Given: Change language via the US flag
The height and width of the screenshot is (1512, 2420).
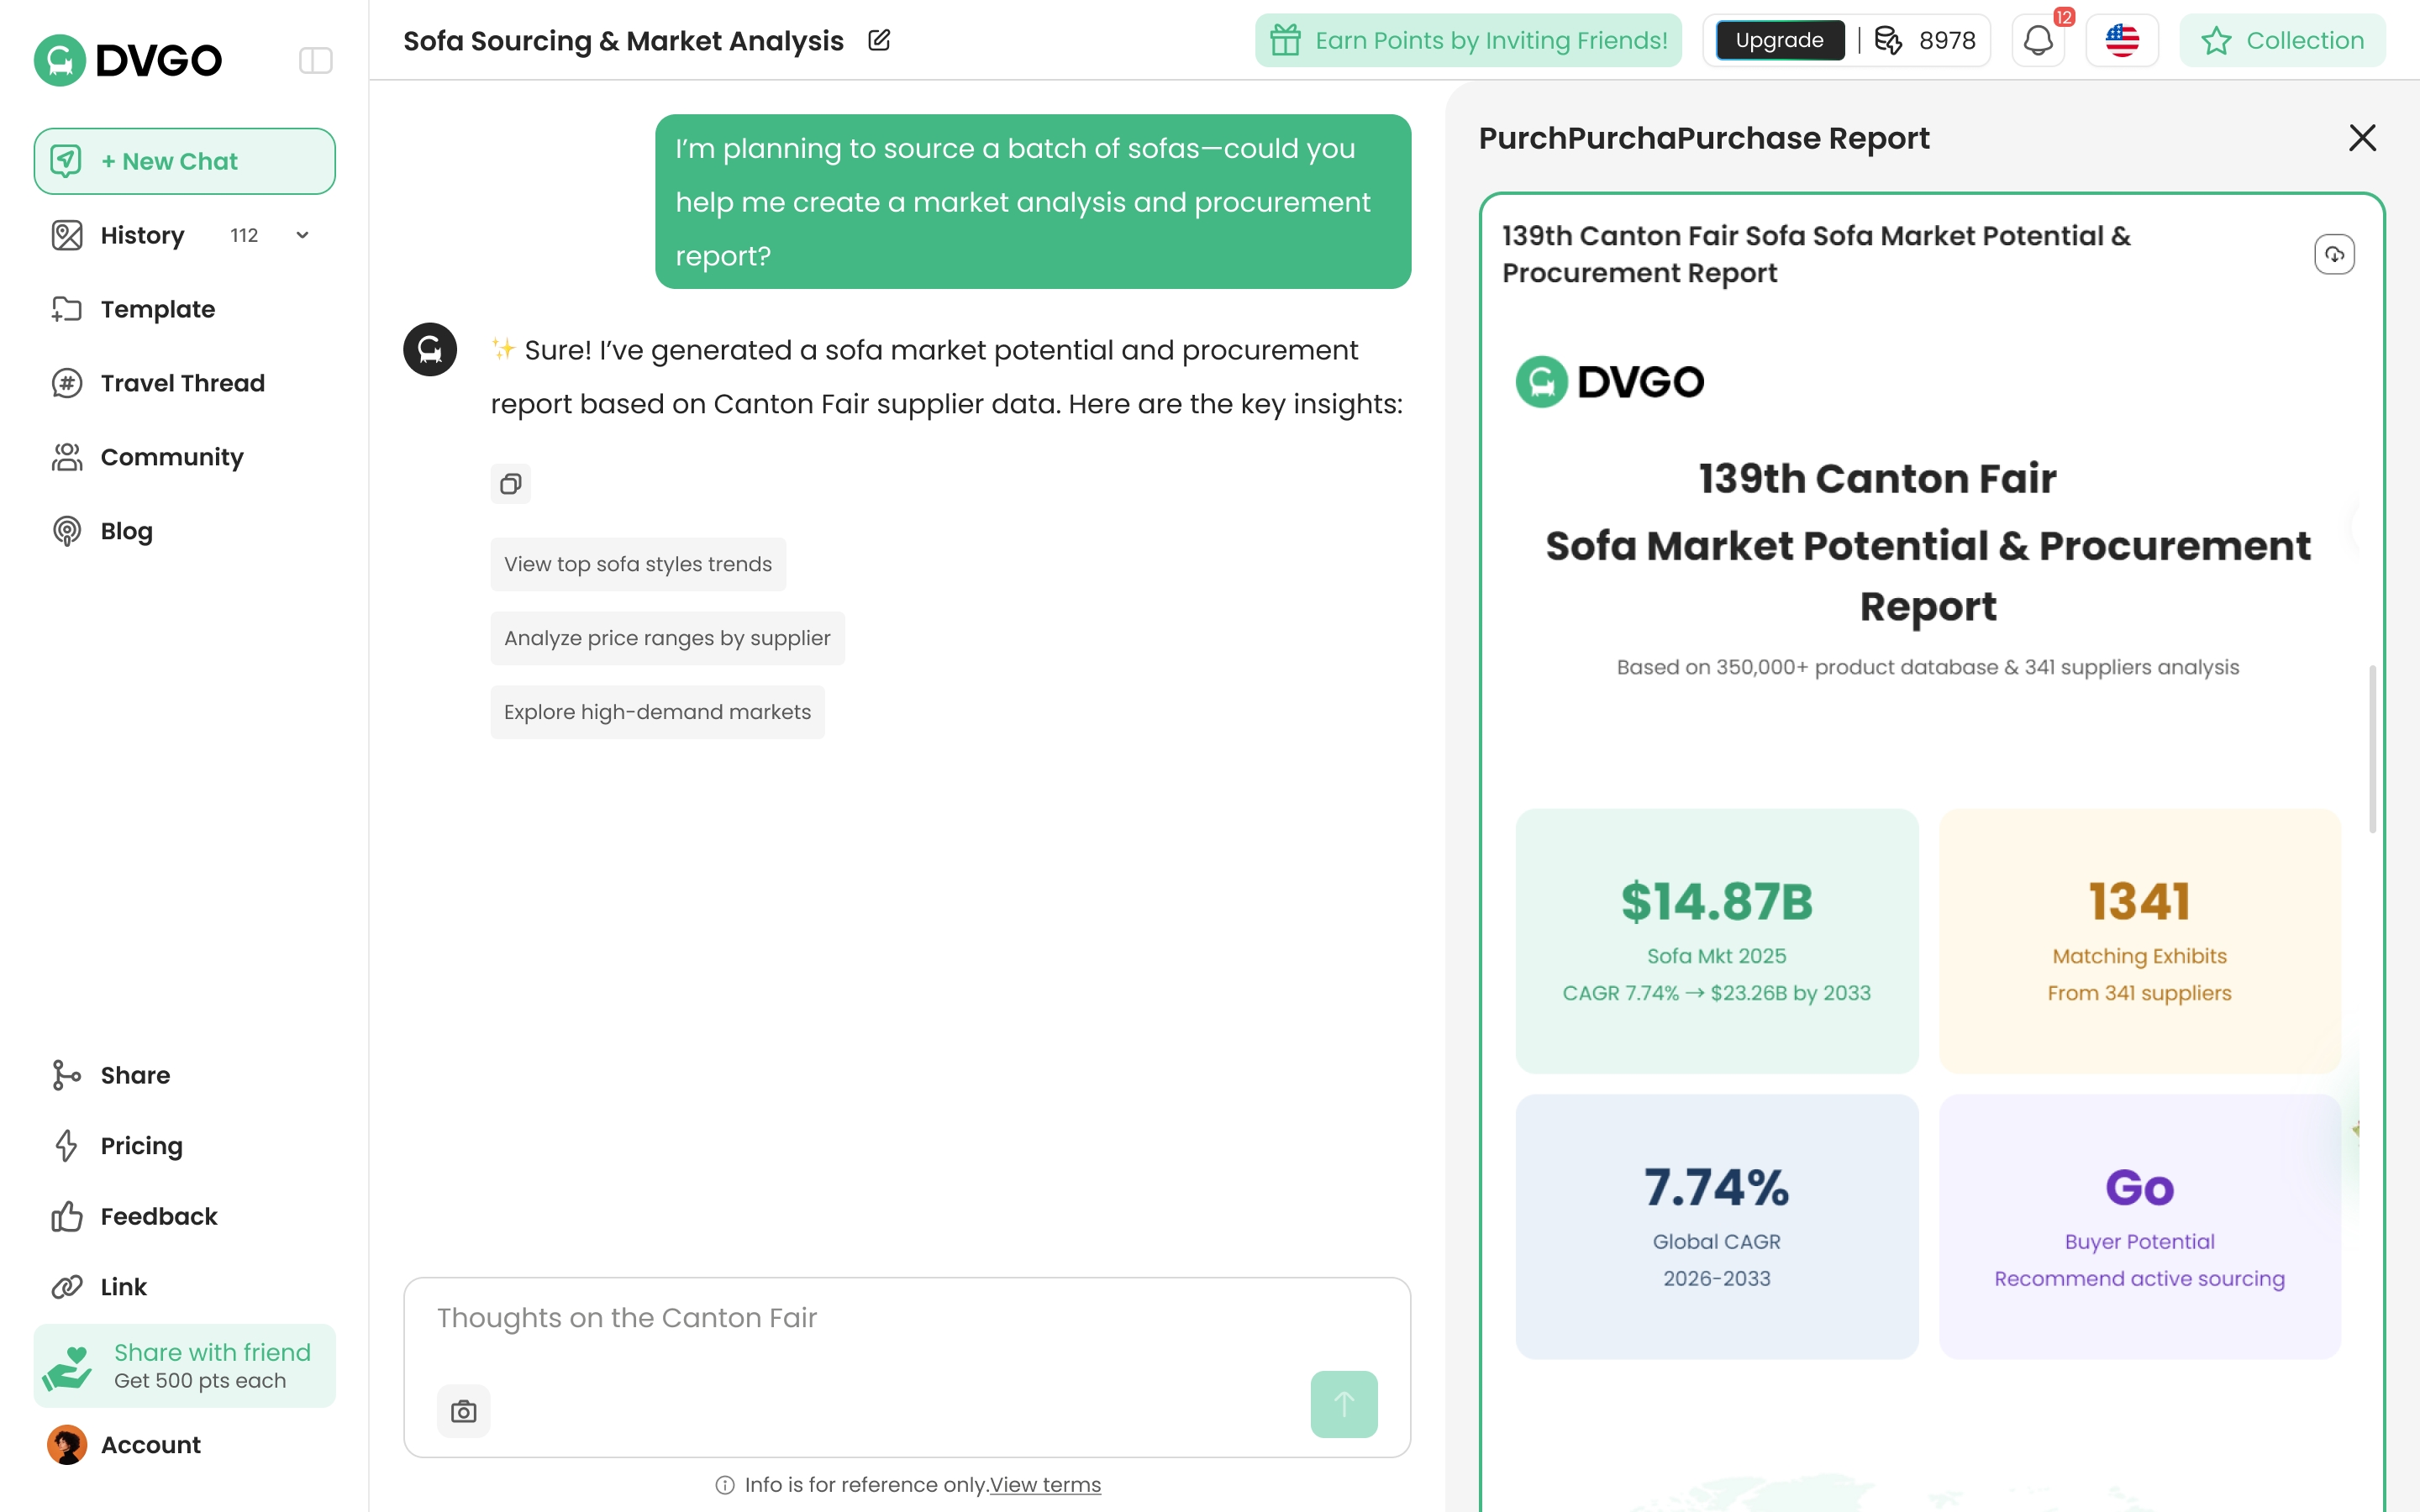Looking at the screenshot, I should tap(2122, 40).
